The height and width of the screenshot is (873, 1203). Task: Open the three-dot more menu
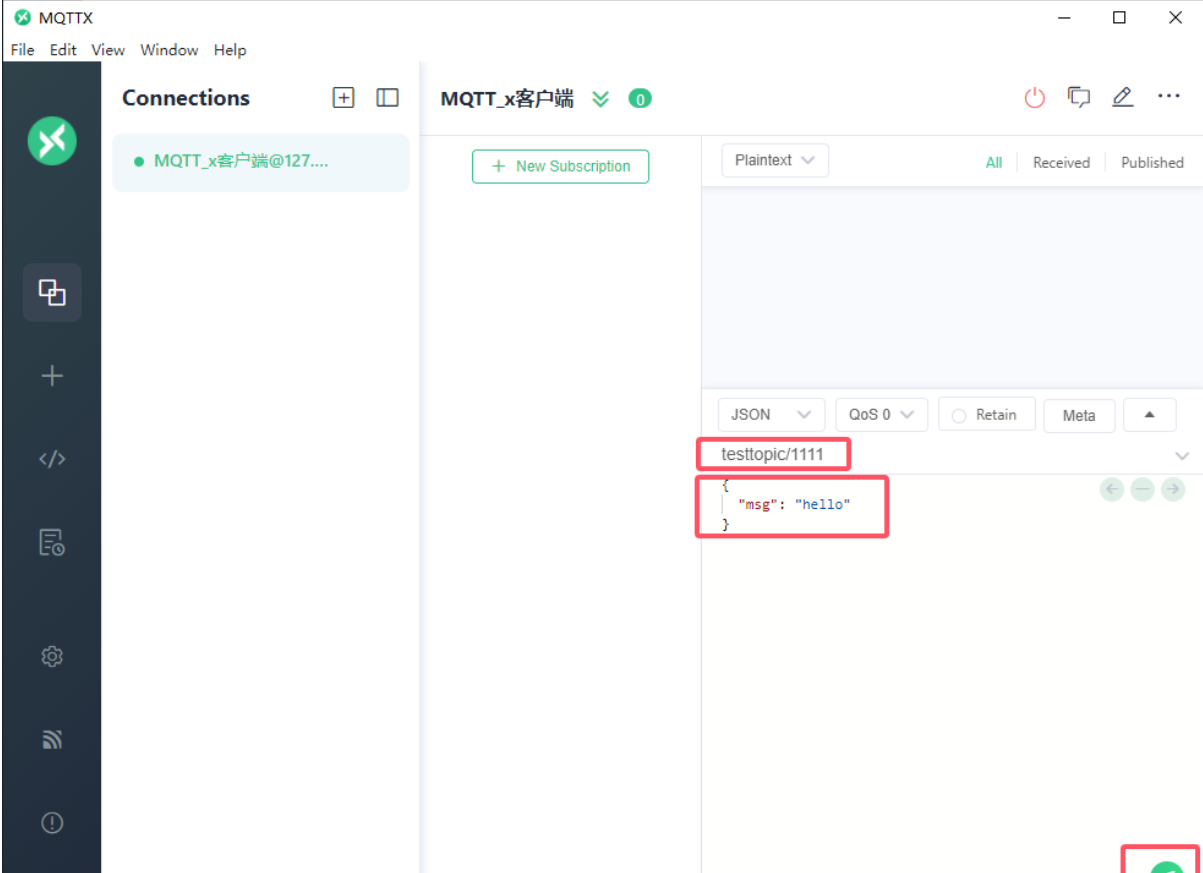(1169, 96)
